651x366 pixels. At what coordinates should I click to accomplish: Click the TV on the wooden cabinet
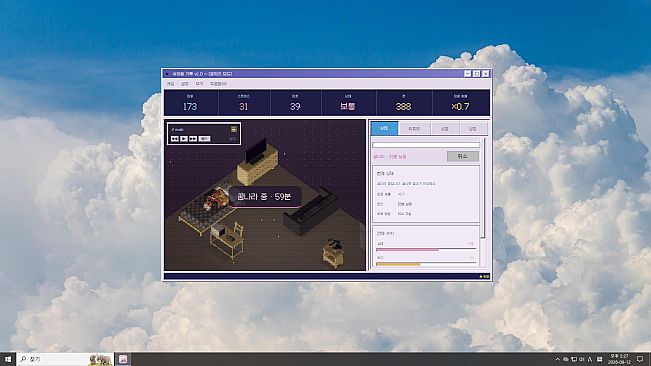pos(256,150)
